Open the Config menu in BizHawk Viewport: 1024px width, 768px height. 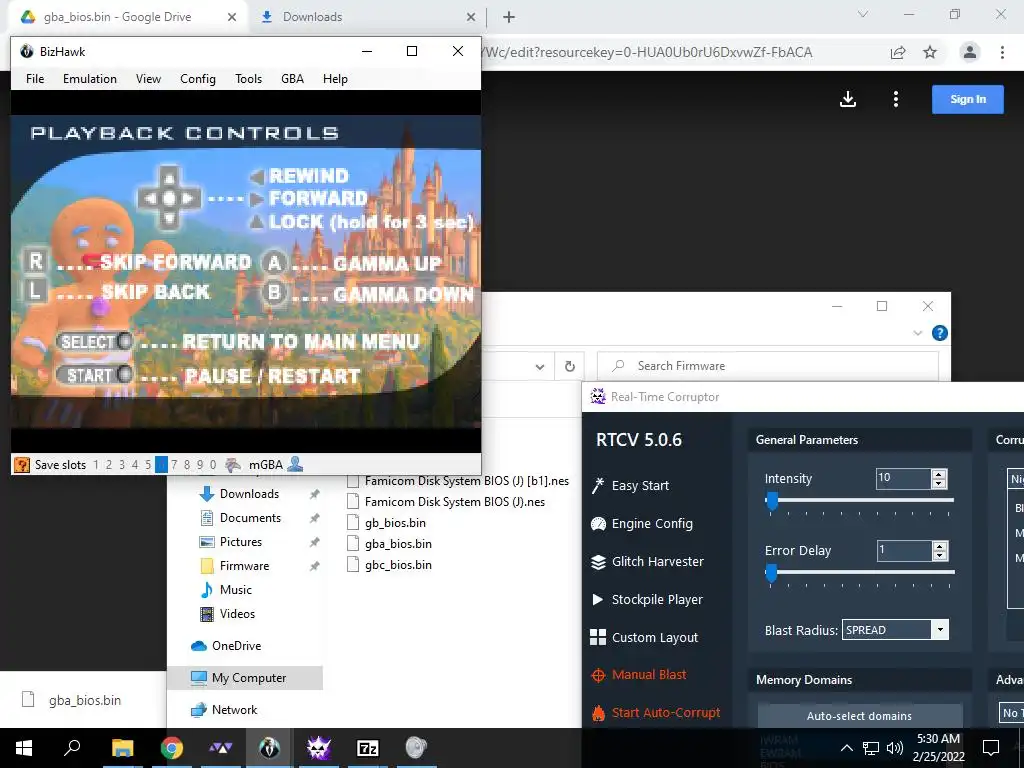pos(198,79)
